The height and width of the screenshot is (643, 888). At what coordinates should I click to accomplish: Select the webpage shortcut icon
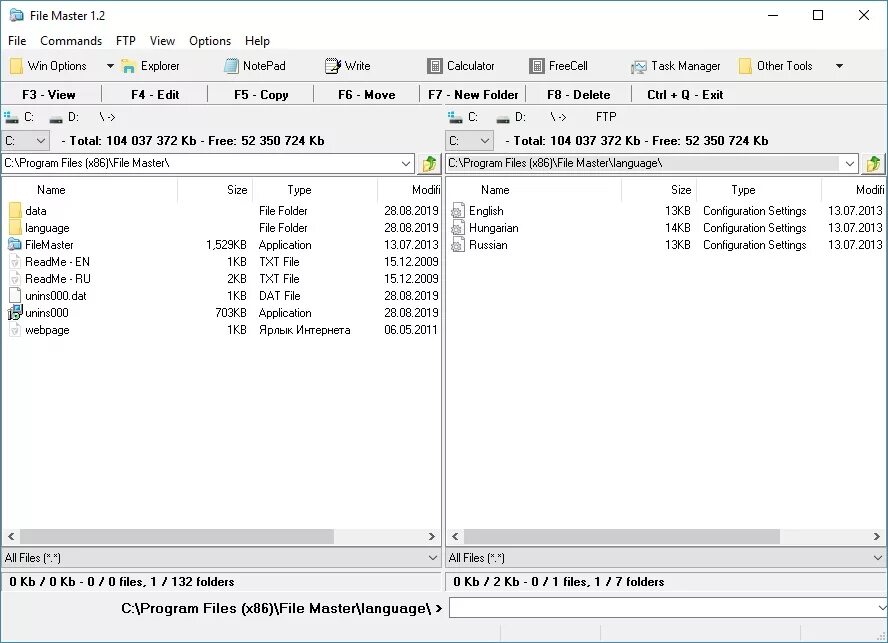(x=15, y=330)
